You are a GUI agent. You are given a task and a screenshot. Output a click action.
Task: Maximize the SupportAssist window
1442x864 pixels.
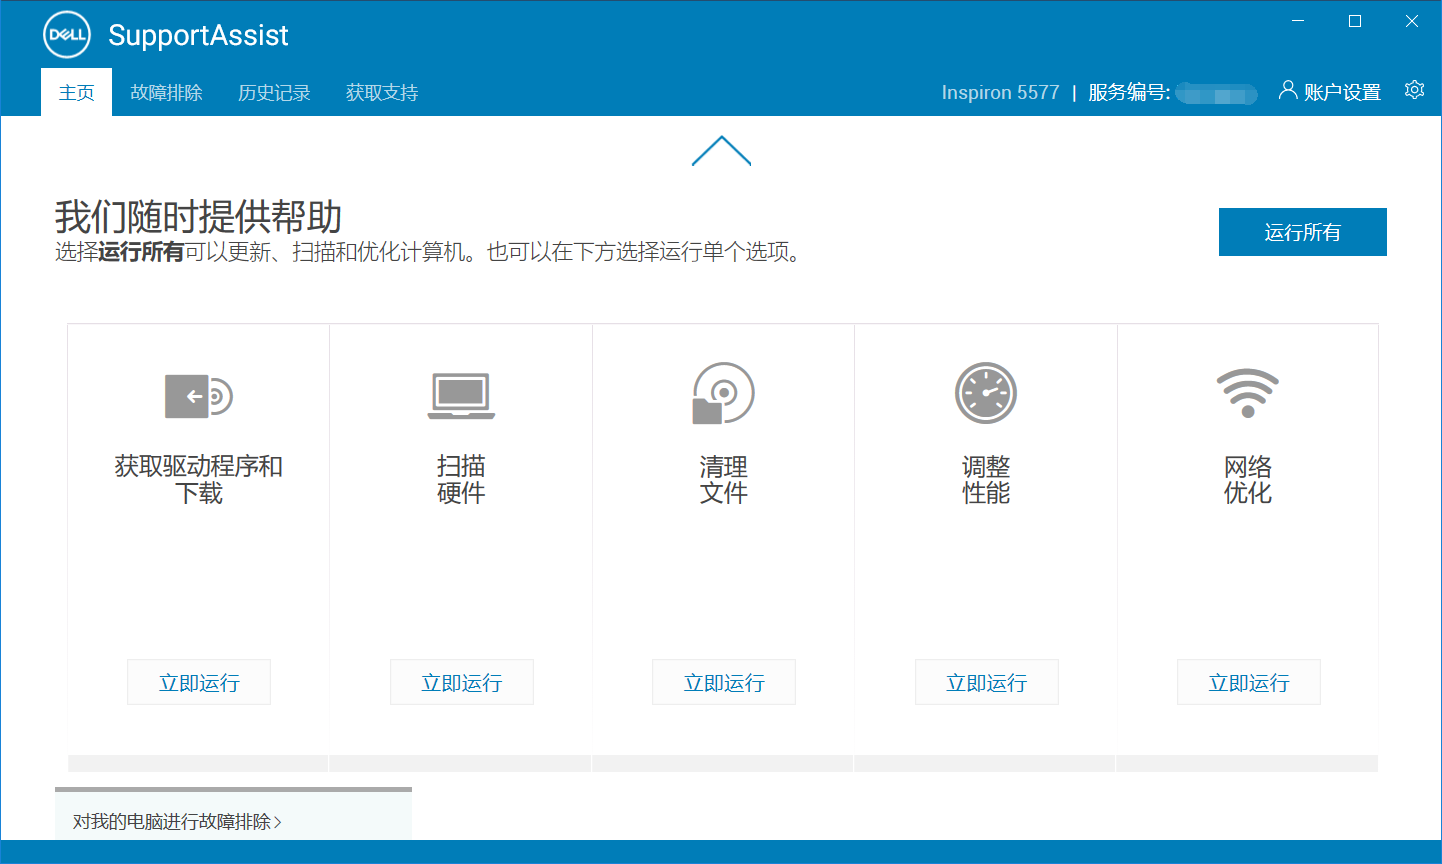(x=1355, y=21)
